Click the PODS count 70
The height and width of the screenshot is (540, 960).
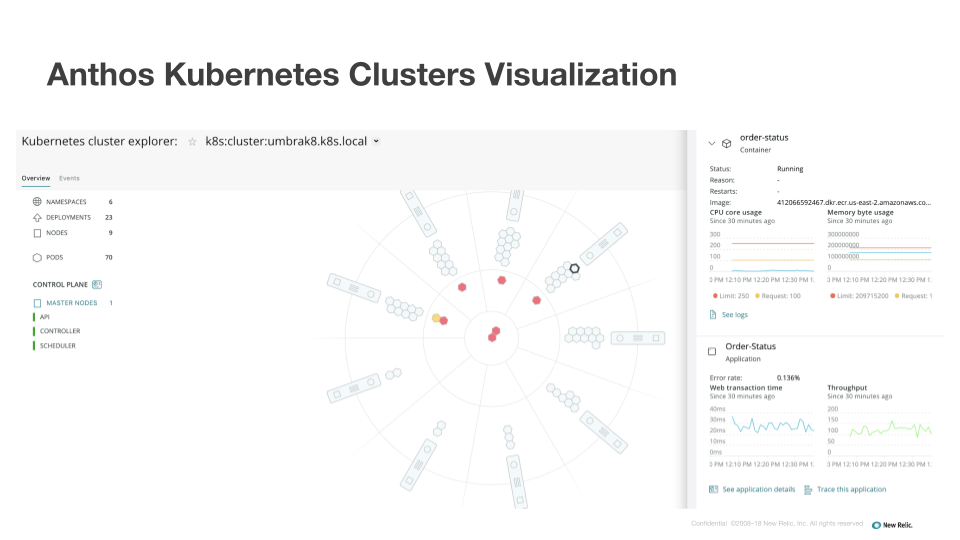pyautogui.click(x=108, y=258)
